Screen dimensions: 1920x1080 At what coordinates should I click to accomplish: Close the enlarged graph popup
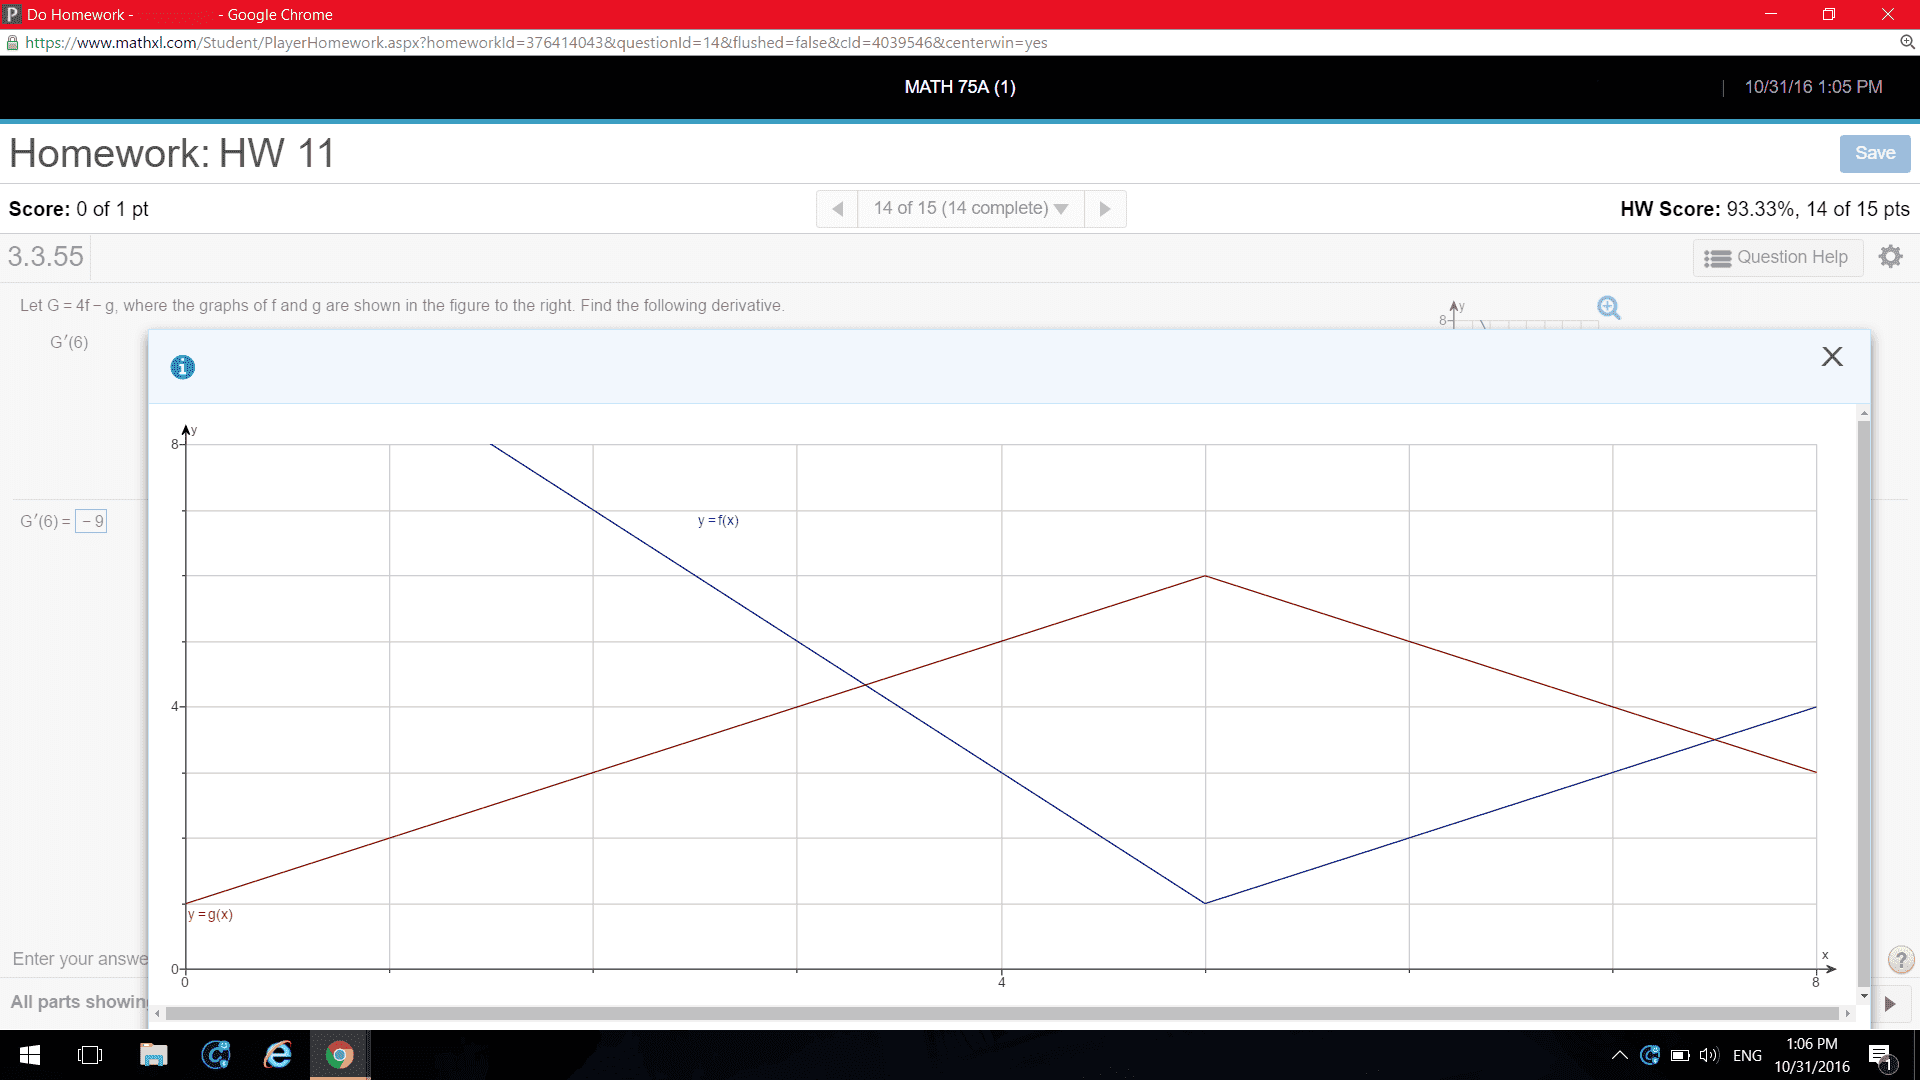point(1831,357)
